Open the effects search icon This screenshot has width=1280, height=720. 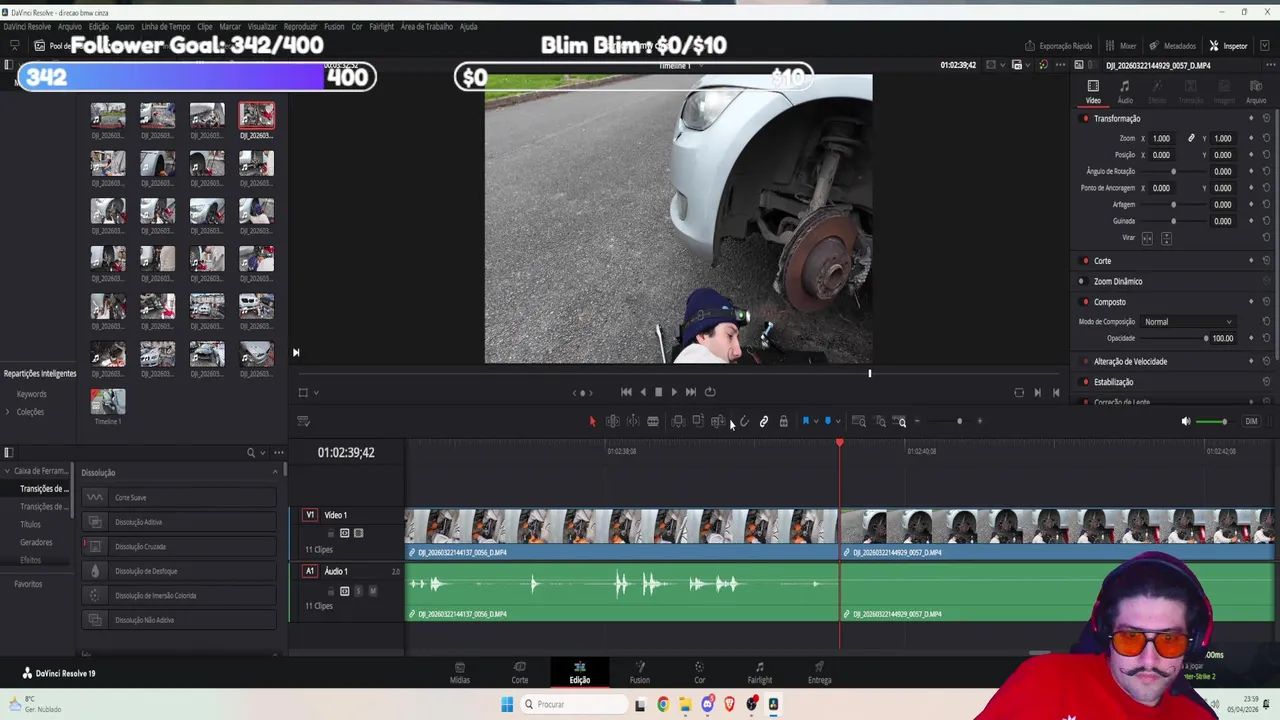pyautogui.click(x=251, y=453)
